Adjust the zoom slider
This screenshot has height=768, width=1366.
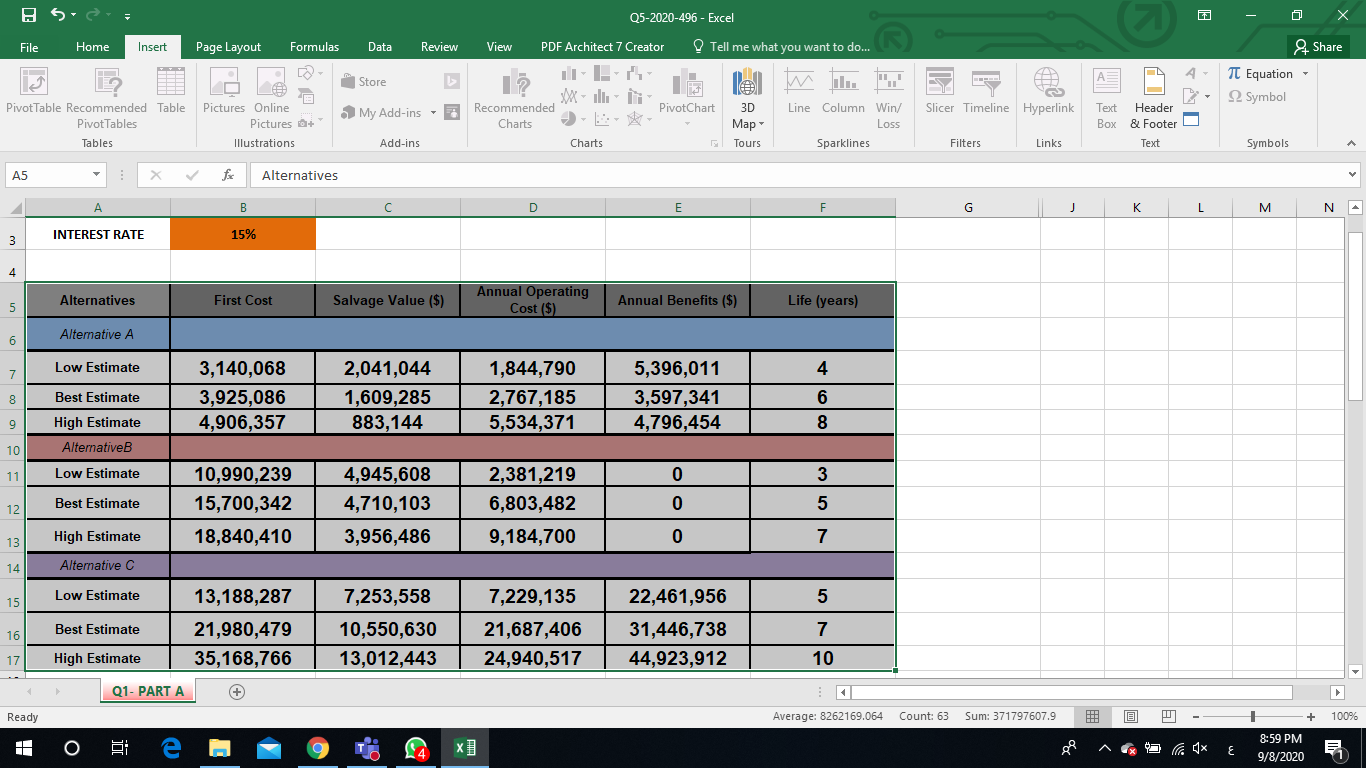(1253, 716)
